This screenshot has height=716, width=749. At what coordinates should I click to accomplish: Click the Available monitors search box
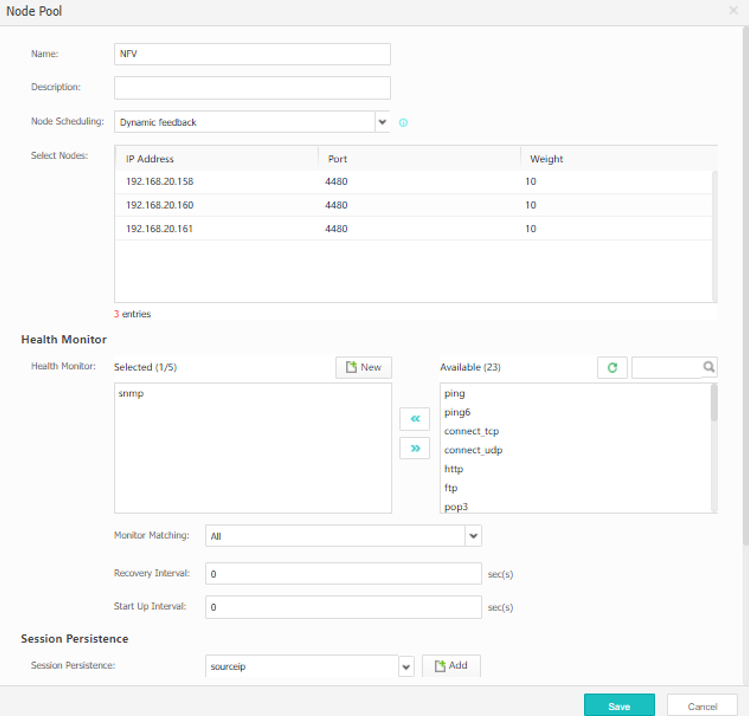pyautogui.click(x=667, y=367)
